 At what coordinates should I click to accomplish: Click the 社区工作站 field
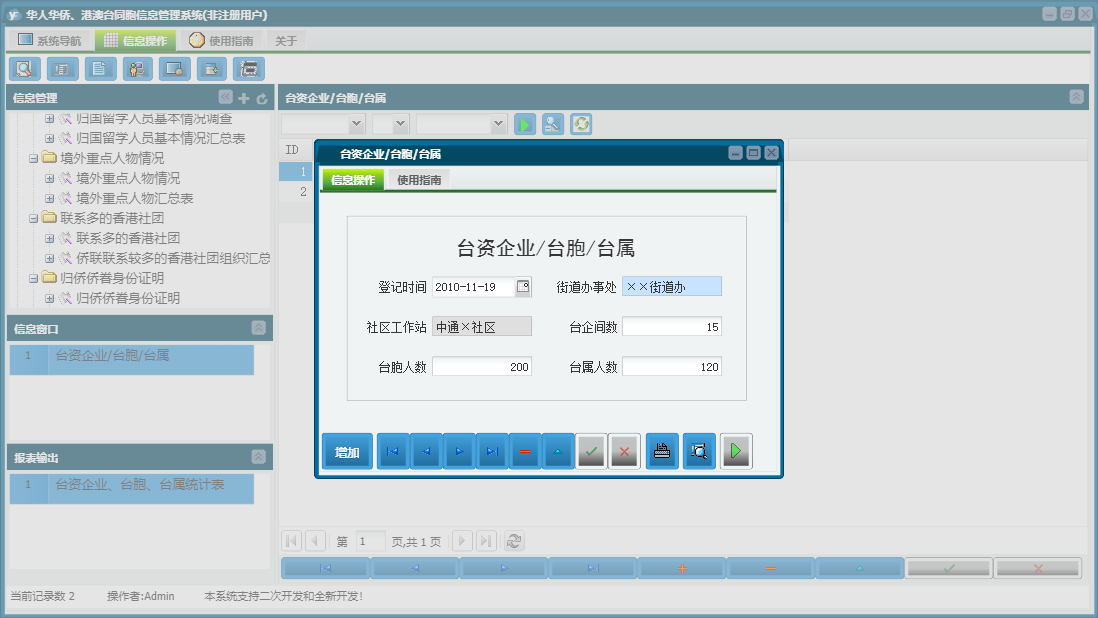[x=482, y=327]
